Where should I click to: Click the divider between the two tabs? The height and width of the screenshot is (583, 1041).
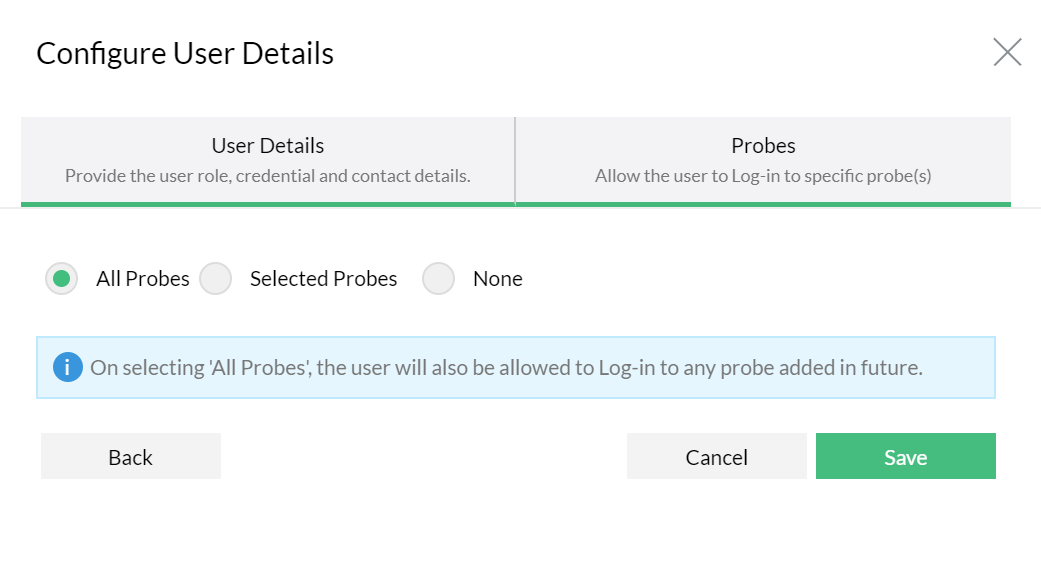(515, 160)
